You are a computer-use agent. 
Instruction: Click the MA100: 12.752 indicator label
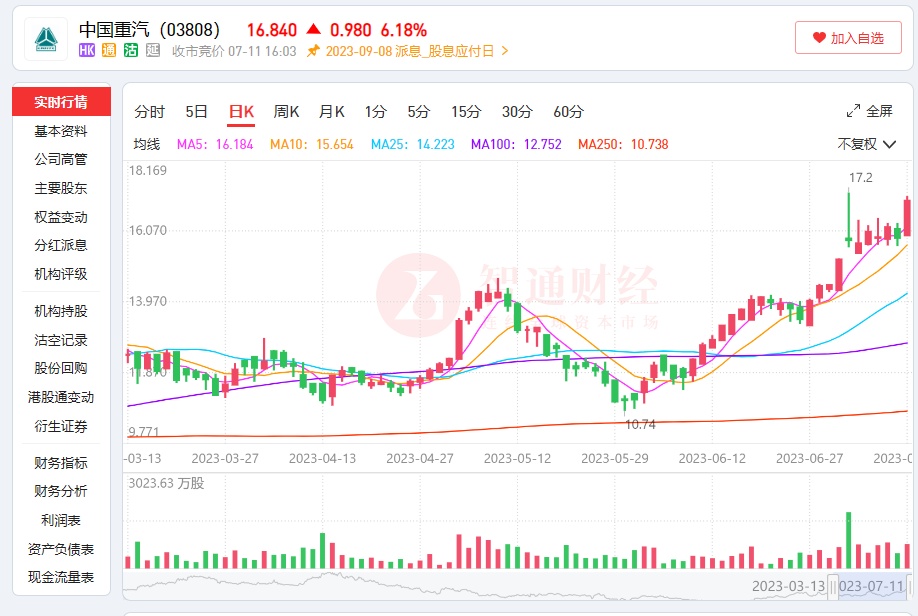pos(516,144)
